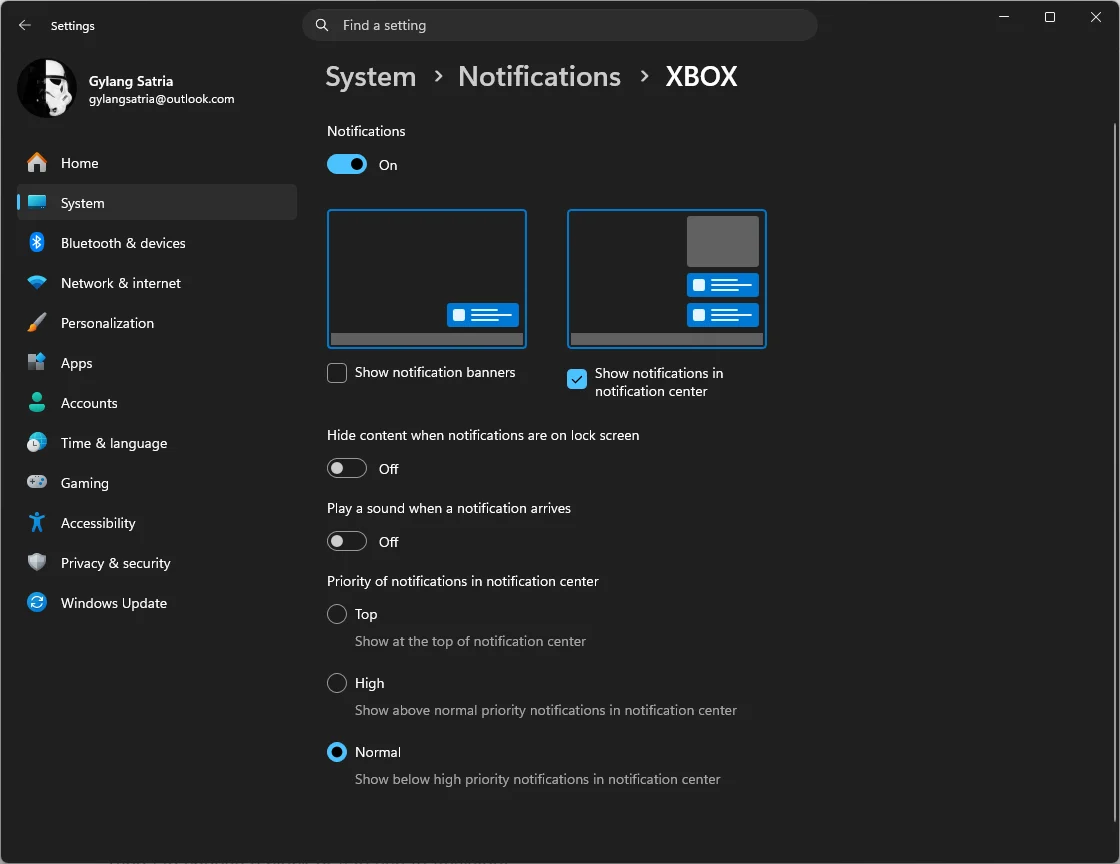Open Gaming settings page
The image size is (1120, 864).
pos(157,483)
